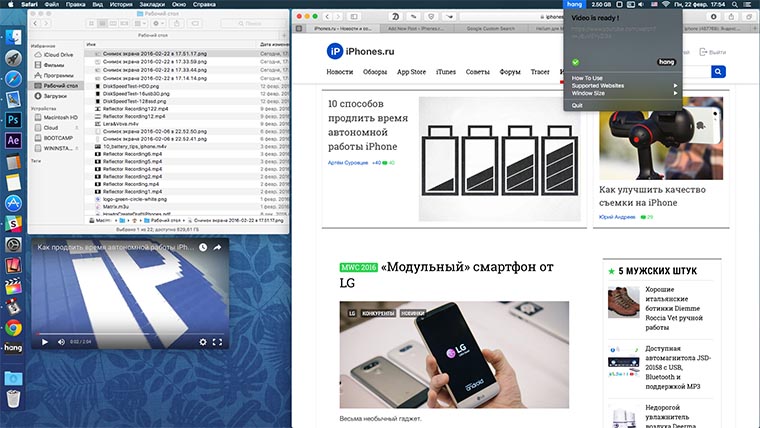Open Photoshop from the Dock

click(x=13, y=120)
